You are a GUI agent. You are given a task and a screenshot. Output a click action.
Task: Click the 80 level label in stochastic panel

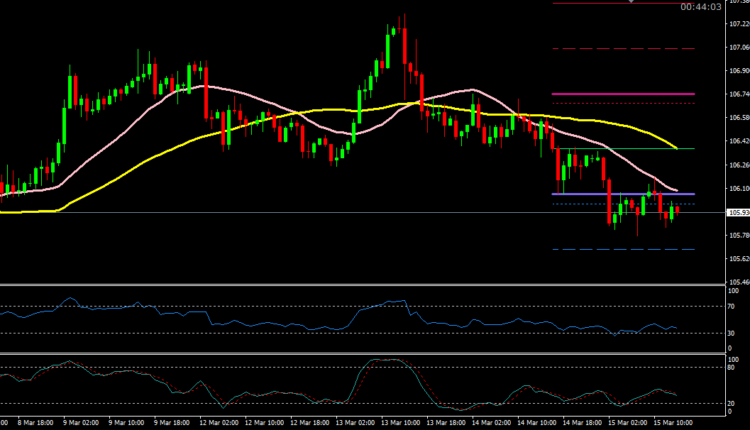tap(733, 368)
